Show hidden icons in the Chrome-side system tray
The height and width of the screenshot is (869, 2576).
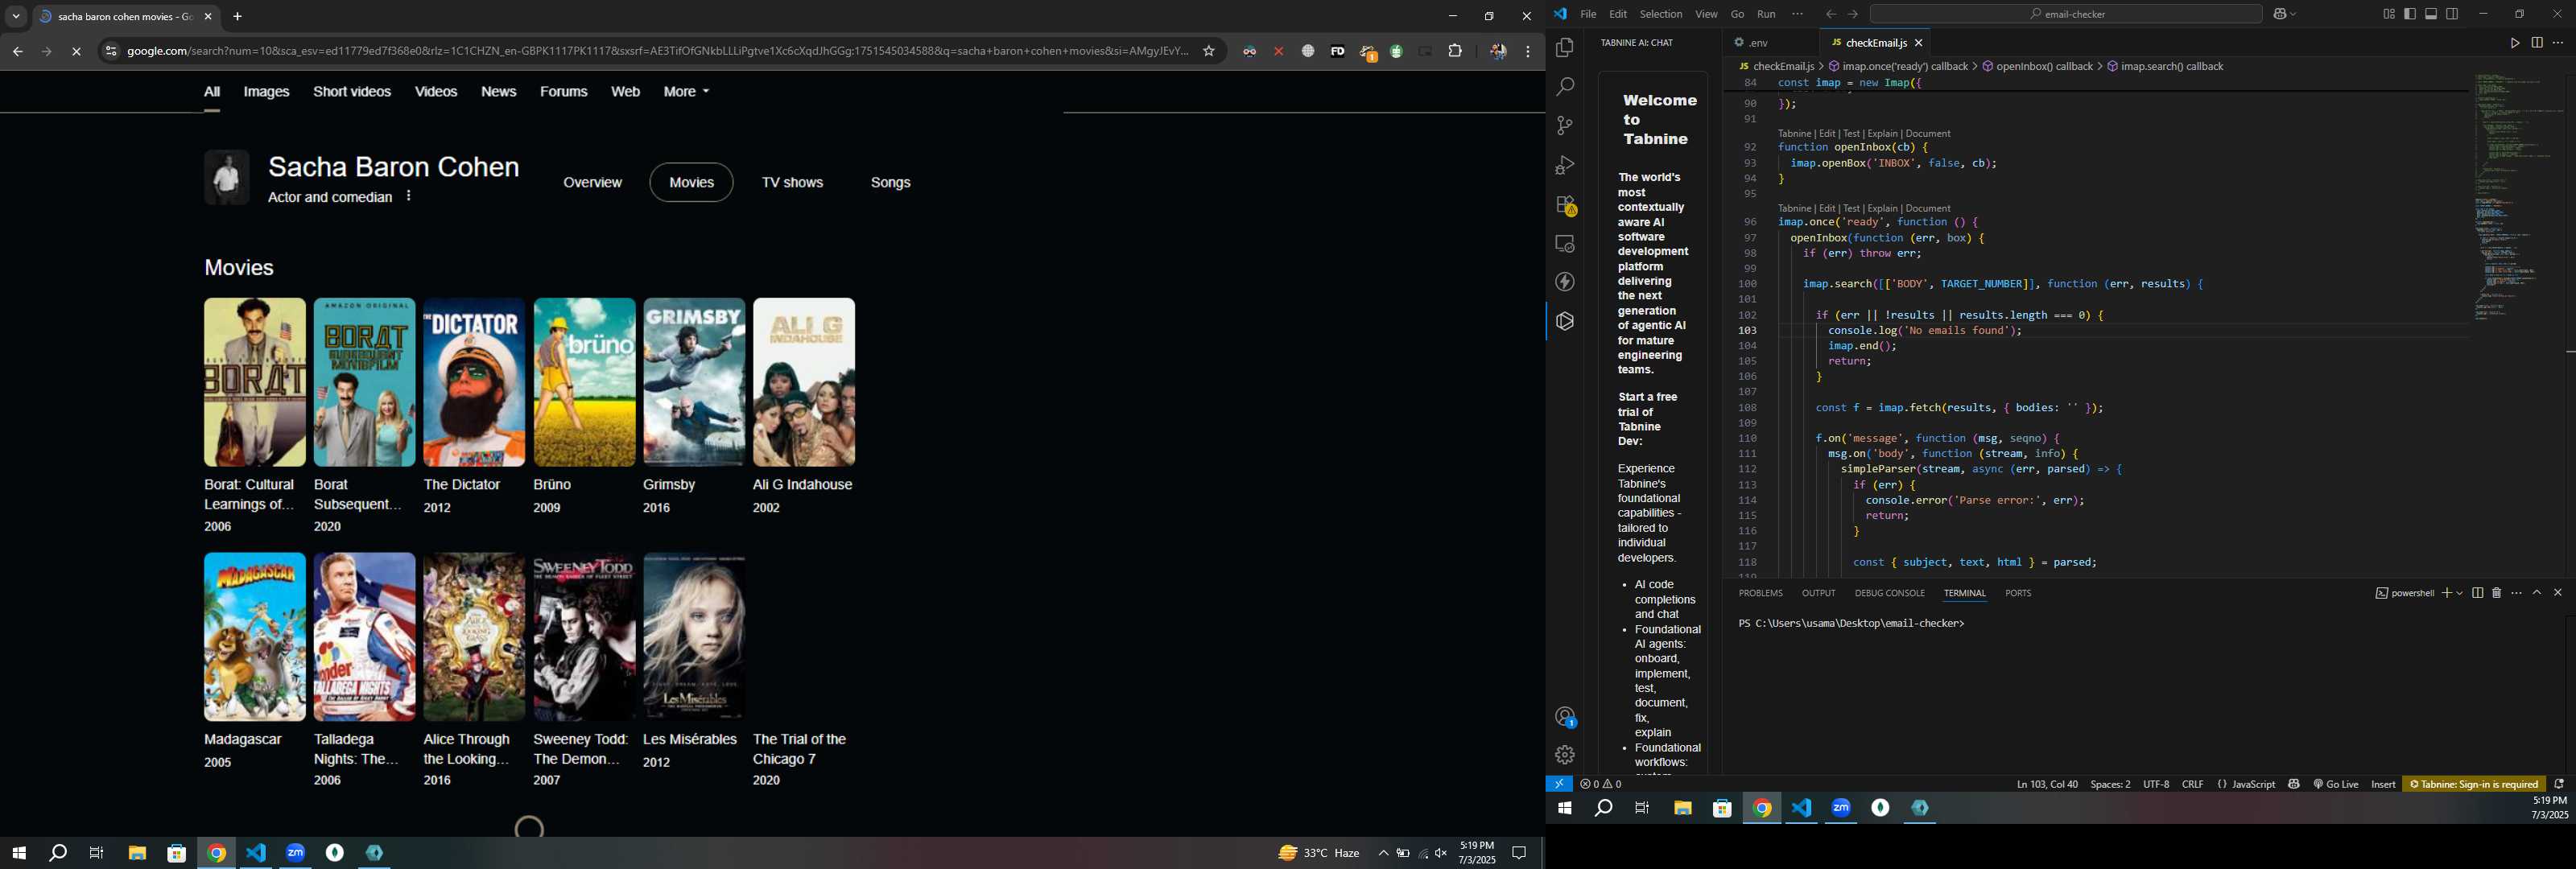click(1383, 853)
